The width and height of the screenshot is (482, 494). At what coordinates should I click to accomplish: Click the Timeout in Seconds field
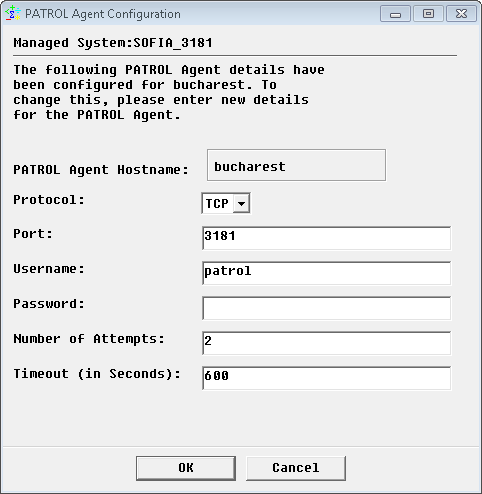point(327,378)
